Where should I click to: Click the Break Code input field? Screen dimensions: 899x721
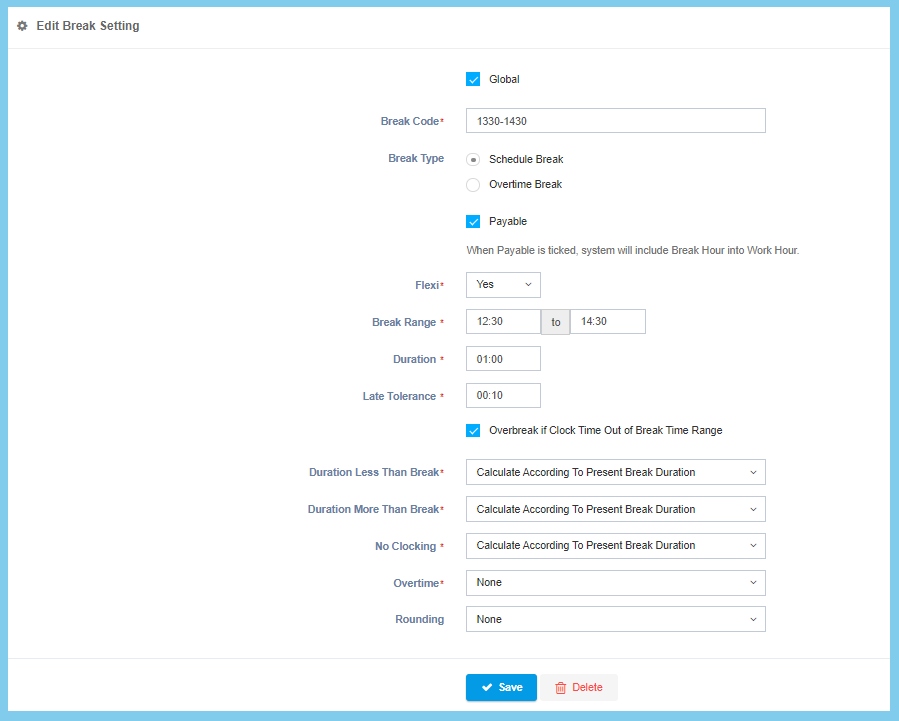pyautogui.click(x=615, y=121)
